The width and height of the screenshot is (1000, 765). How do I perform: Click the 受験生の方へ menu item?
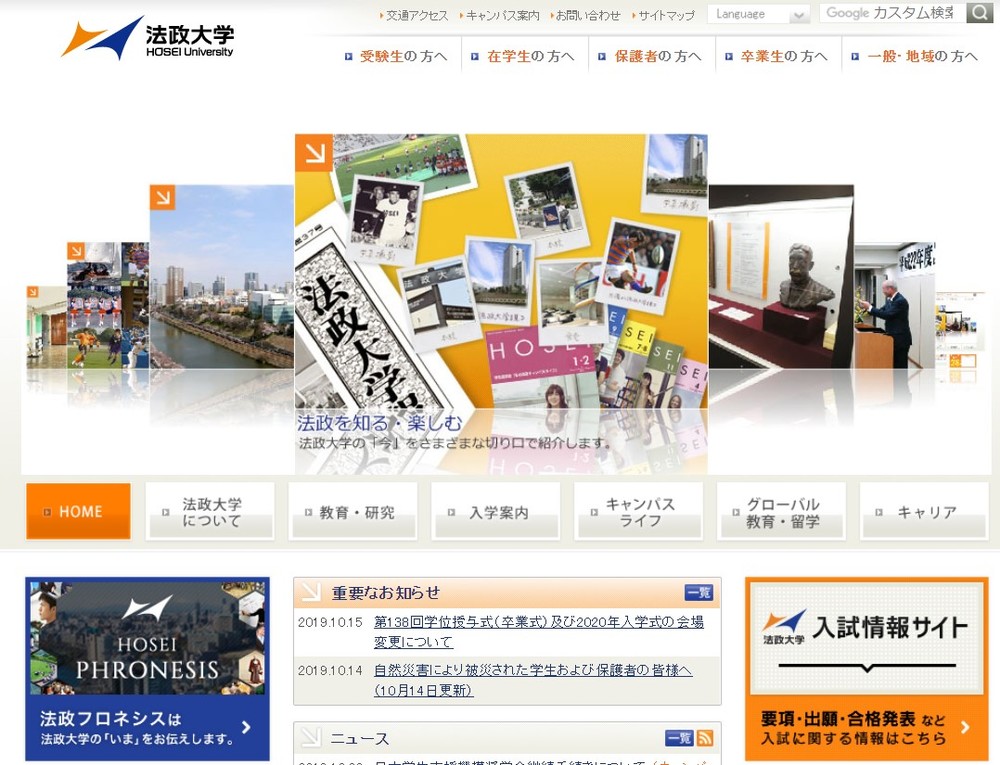pyautogui.click(x=402, y=56)
